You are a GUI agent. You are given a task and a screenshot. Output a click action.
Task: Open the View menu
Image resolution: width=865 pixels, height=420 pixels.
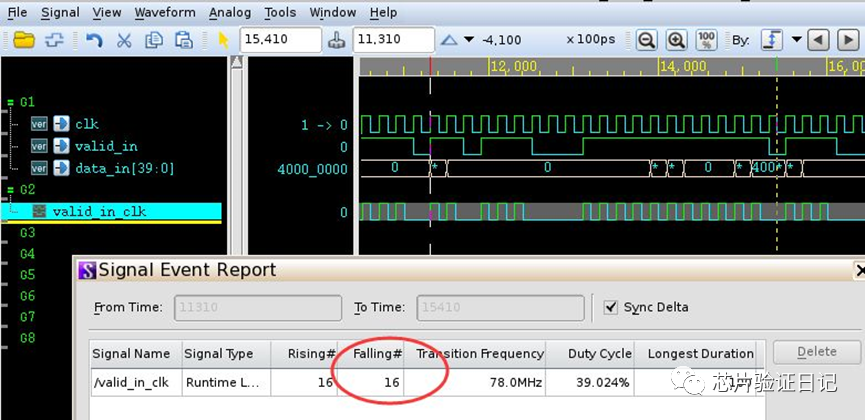point(107,13)
